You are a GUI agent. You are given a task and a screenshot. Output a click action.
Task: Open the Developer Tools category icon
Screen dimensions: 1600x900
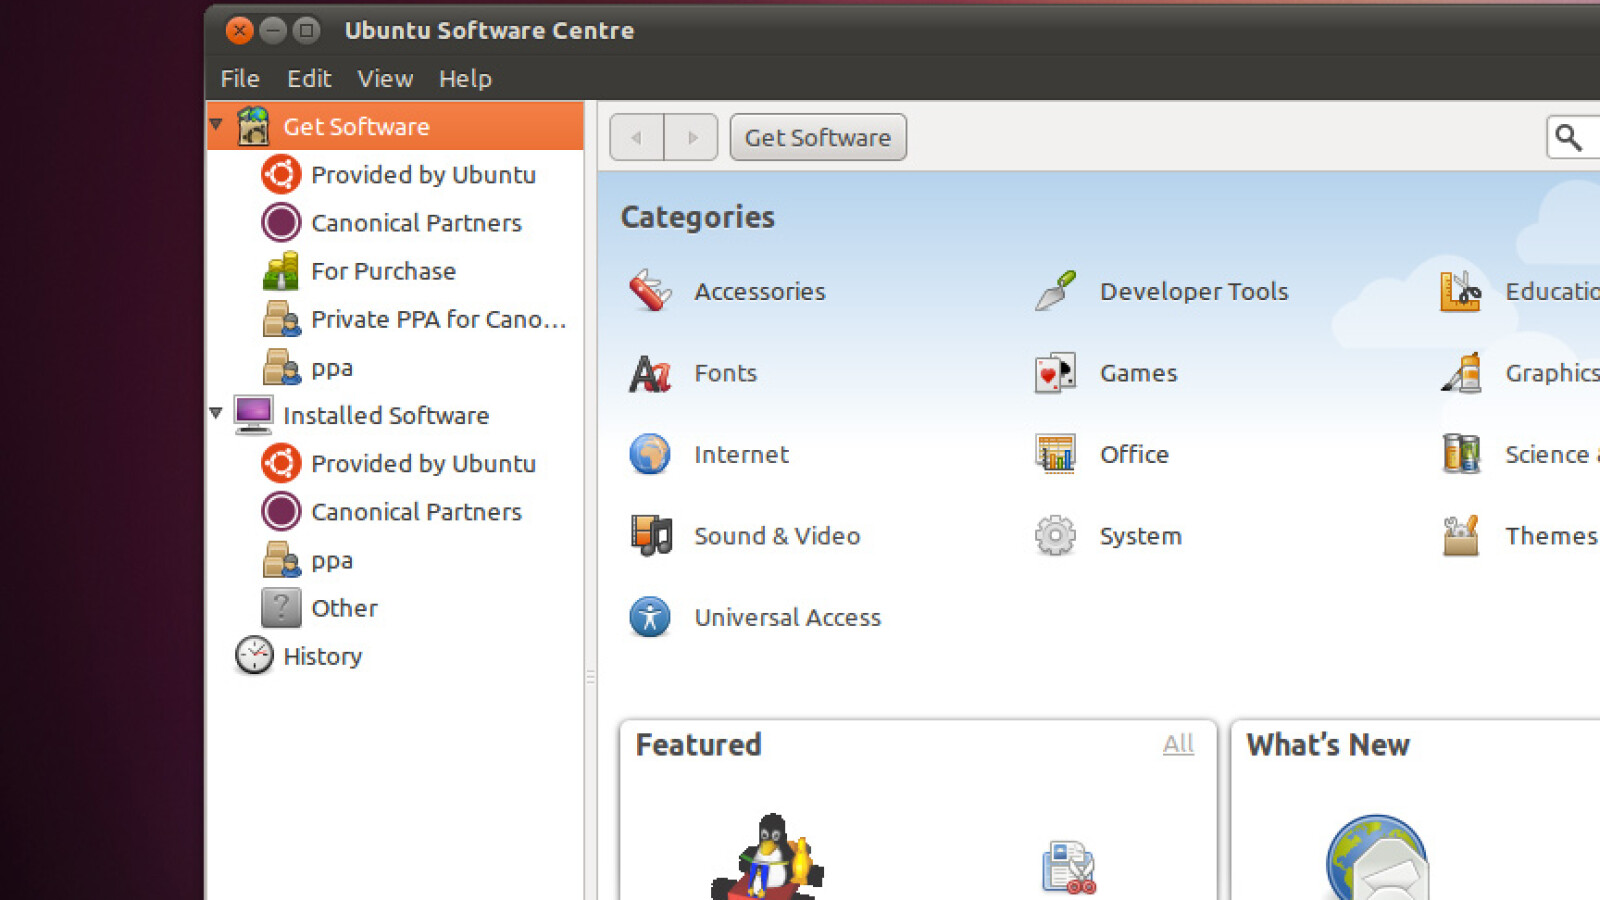(1055, 291)
